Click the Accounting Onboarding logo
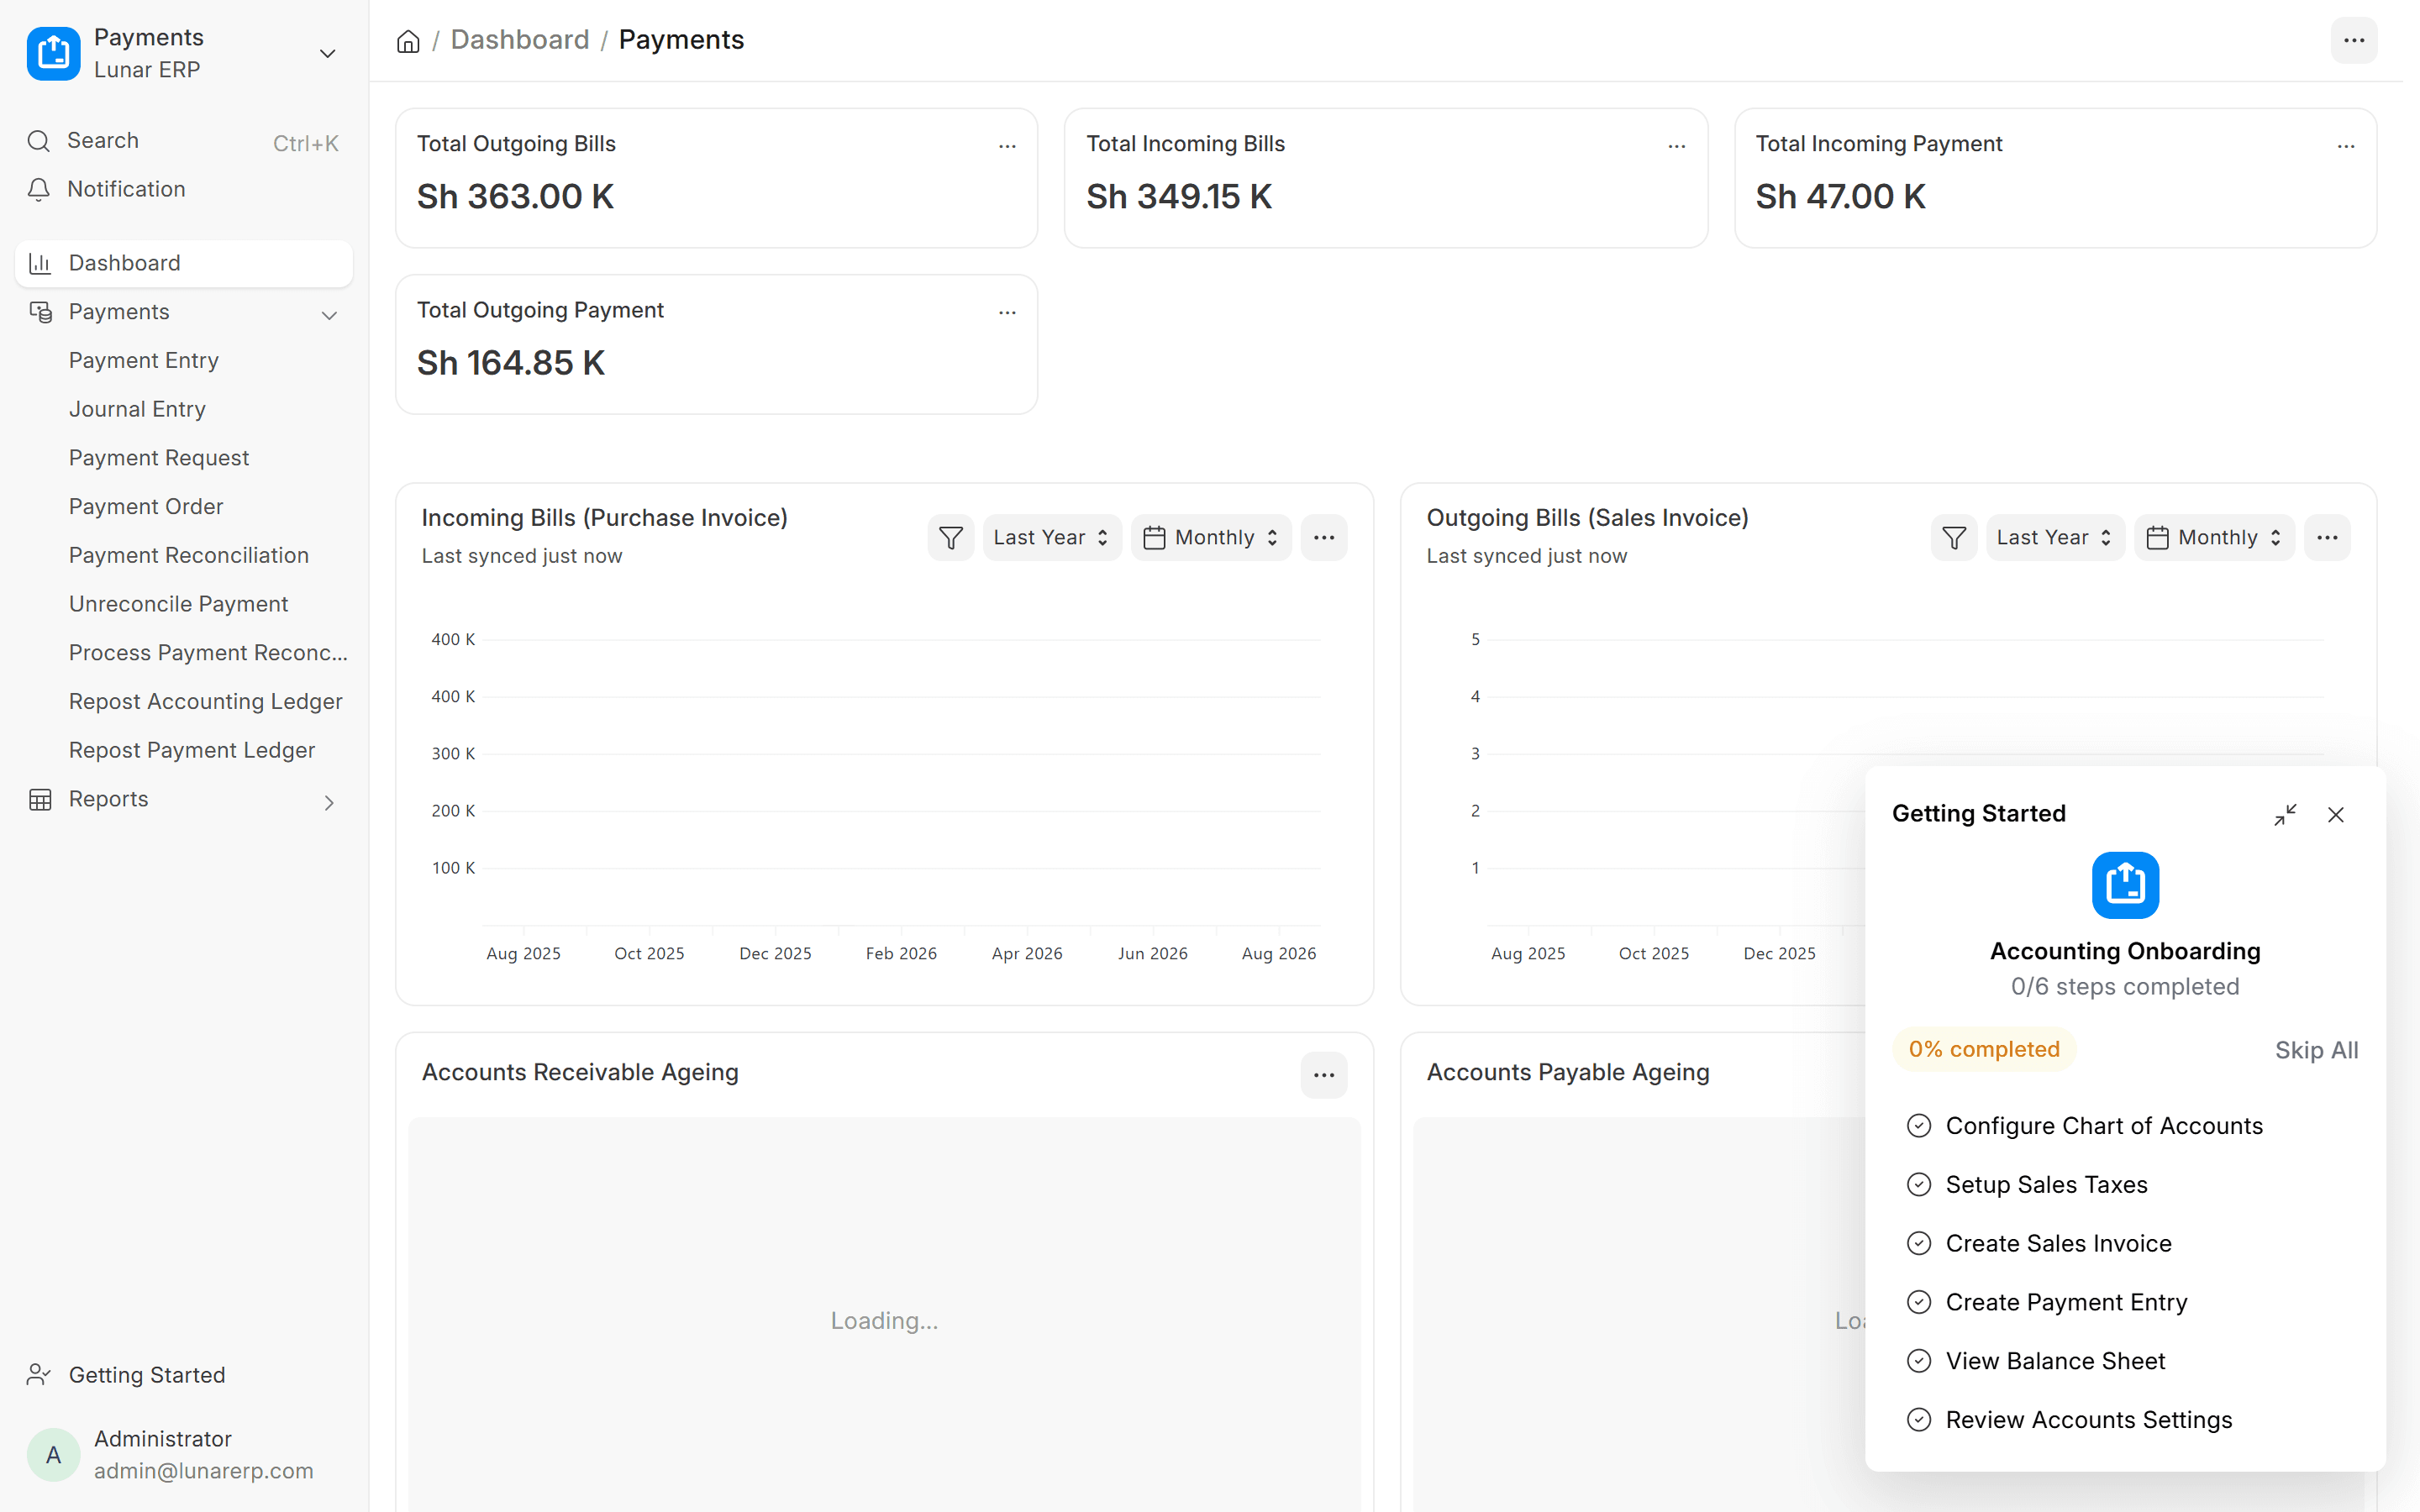Viewport: 2420px width, 1512px height. 2125,885
